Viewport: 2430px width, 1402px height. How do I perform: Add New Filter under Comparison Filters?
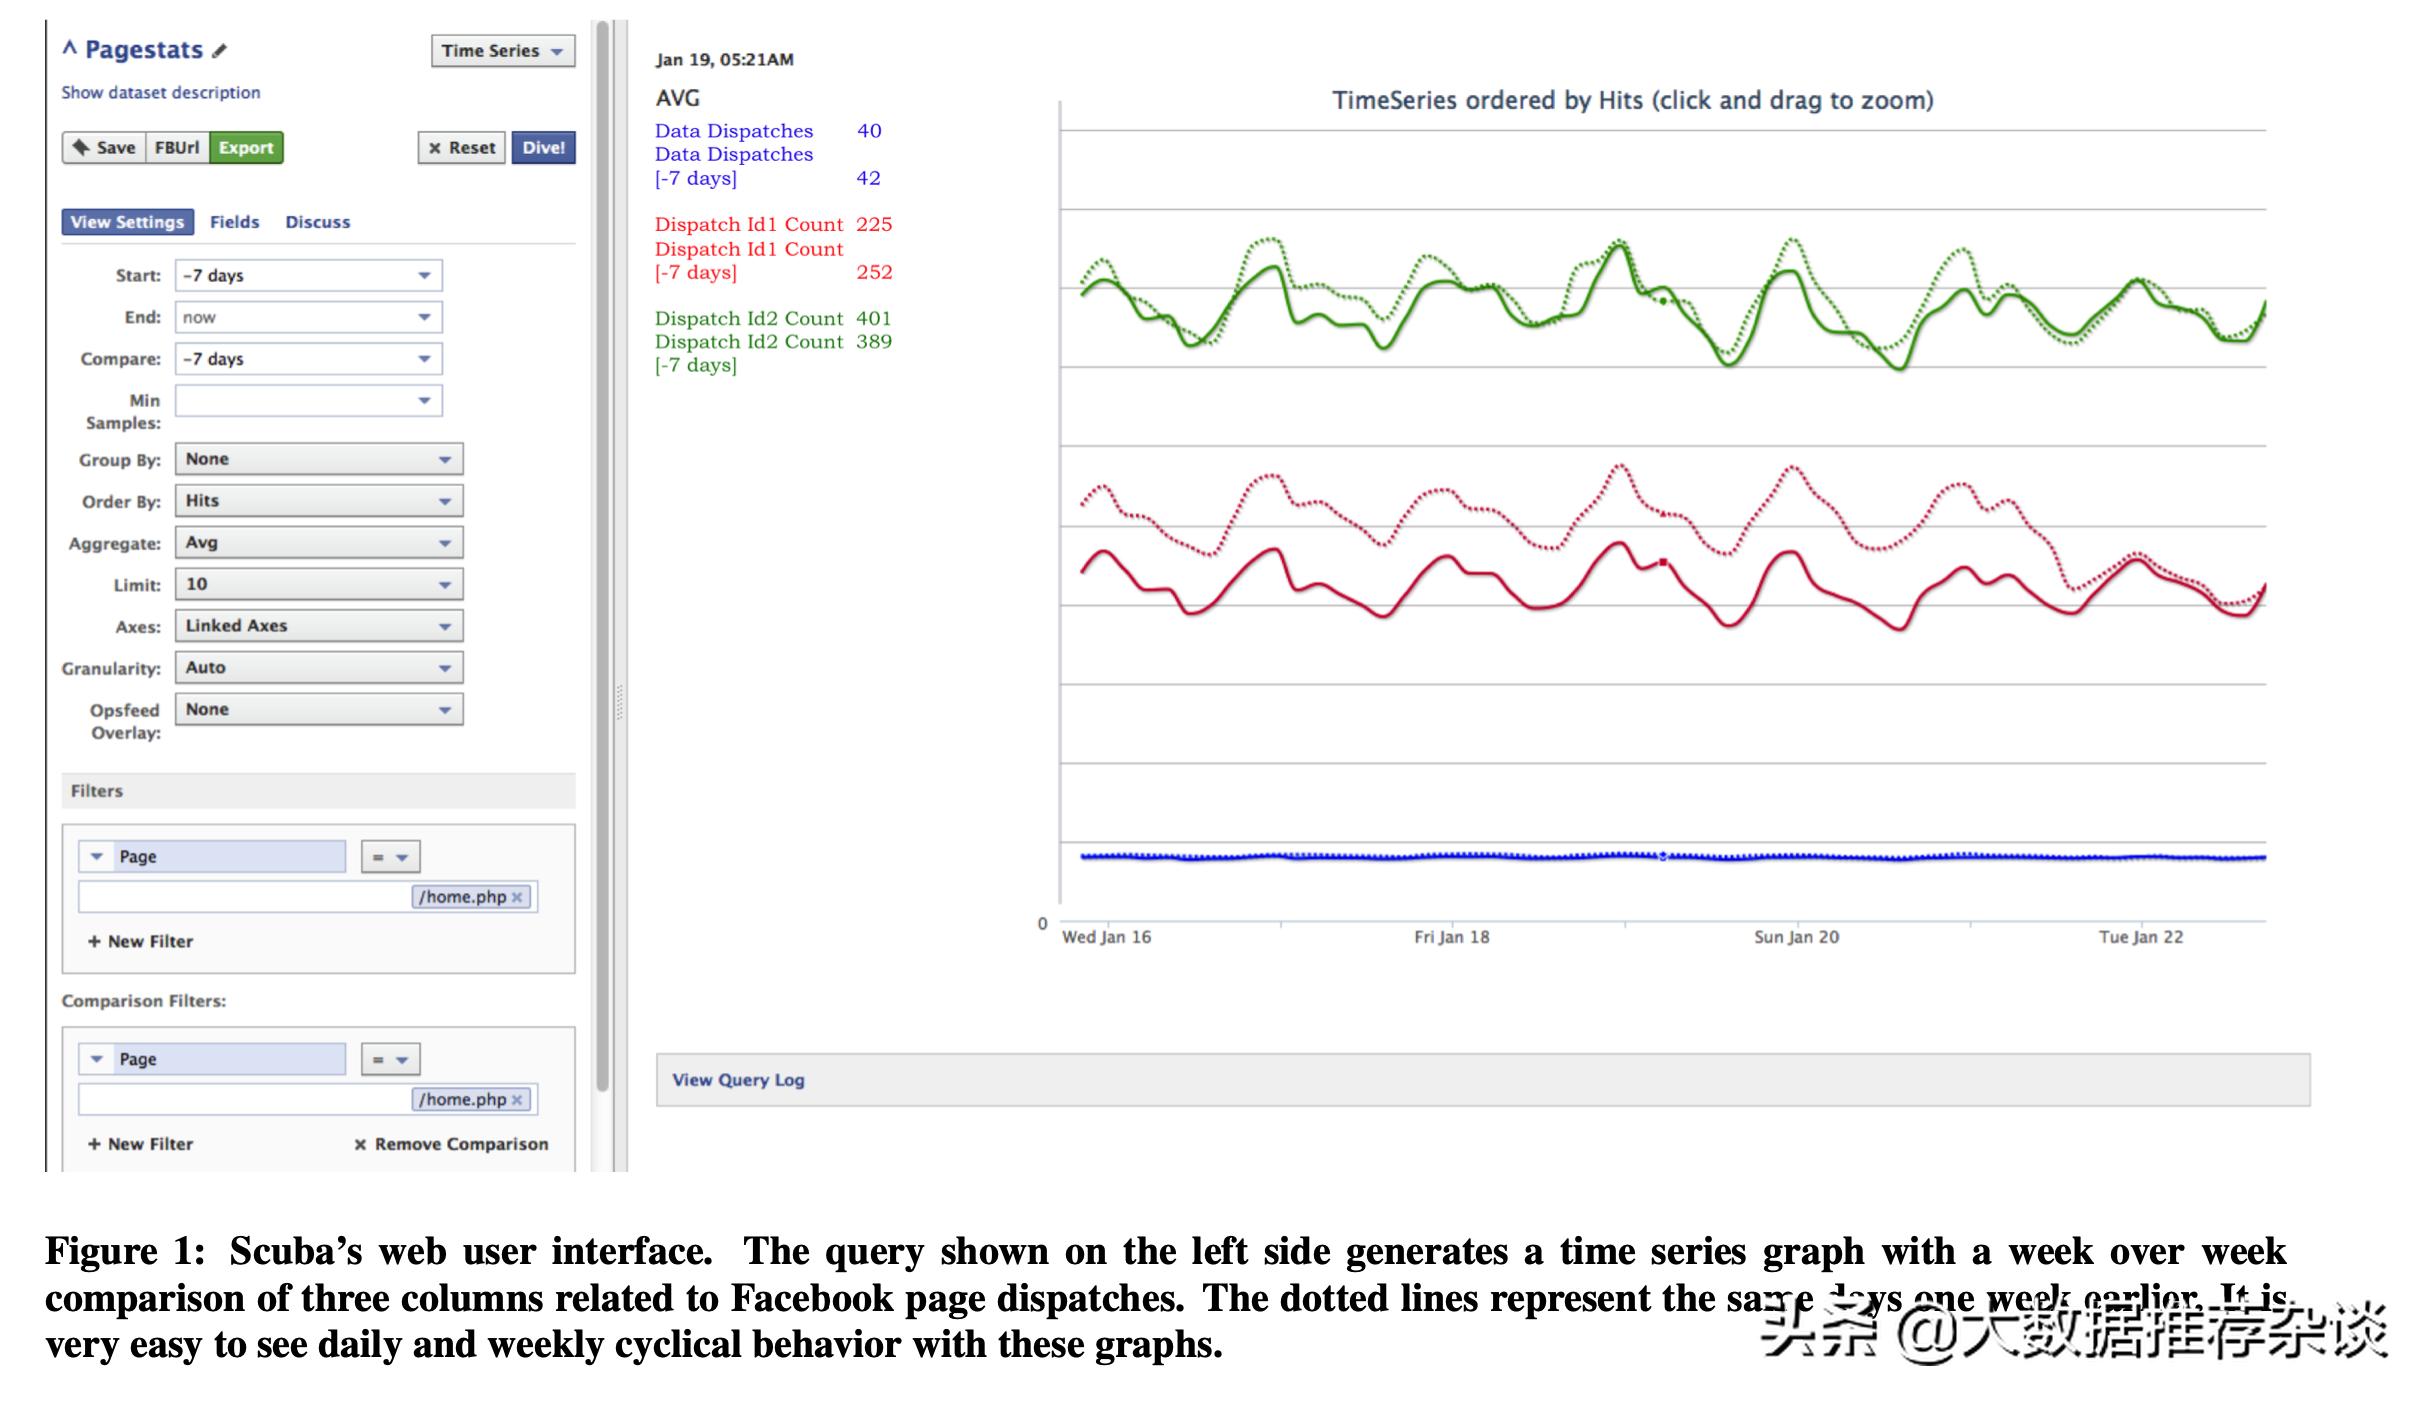pos(140,1144)
